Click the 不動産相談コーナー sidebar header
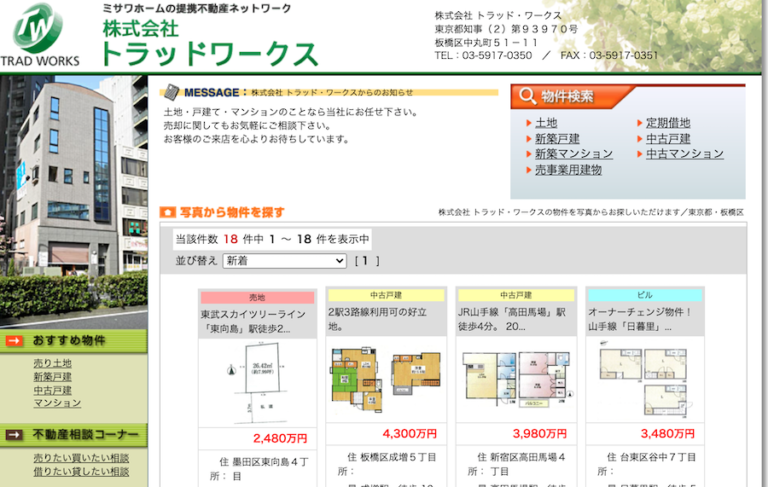The height and width of the screenshot is (487, 768). [x=73, y=435]
